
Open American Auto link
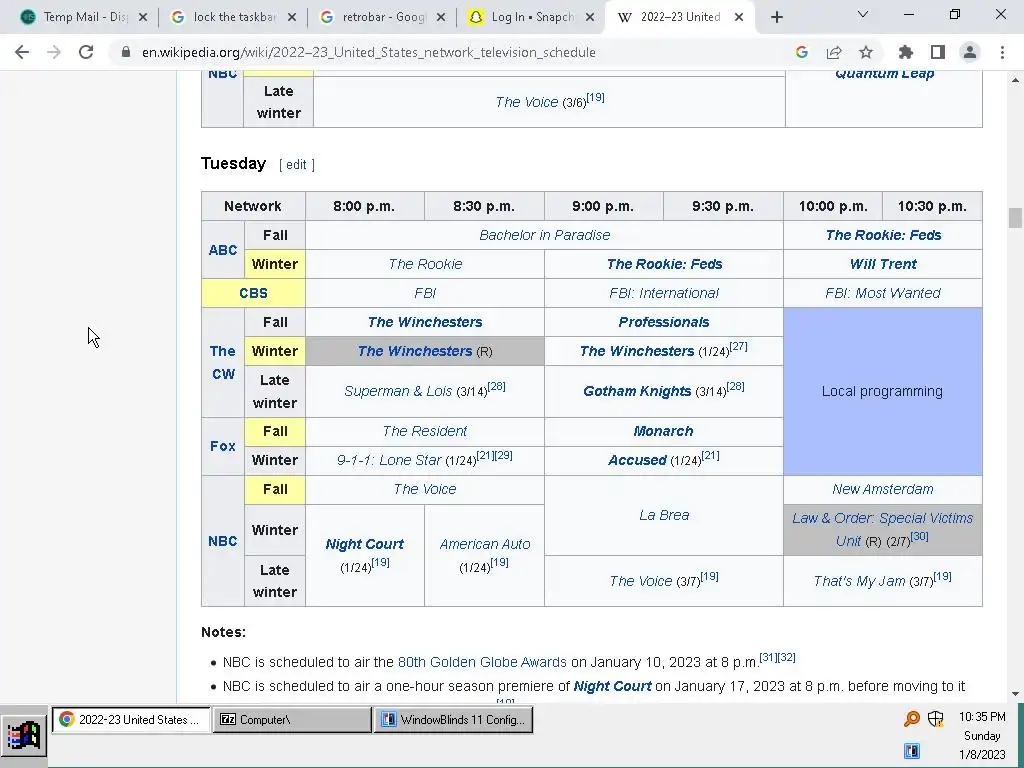coord(485,544)
